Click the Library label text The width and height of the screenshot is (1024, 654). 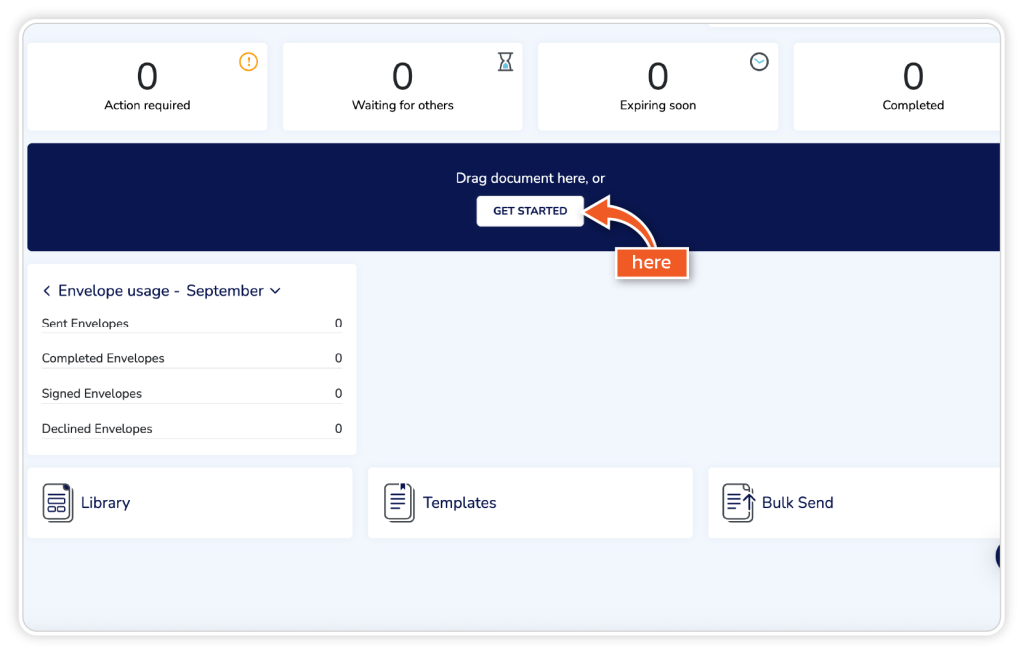(x=105, y=503)
